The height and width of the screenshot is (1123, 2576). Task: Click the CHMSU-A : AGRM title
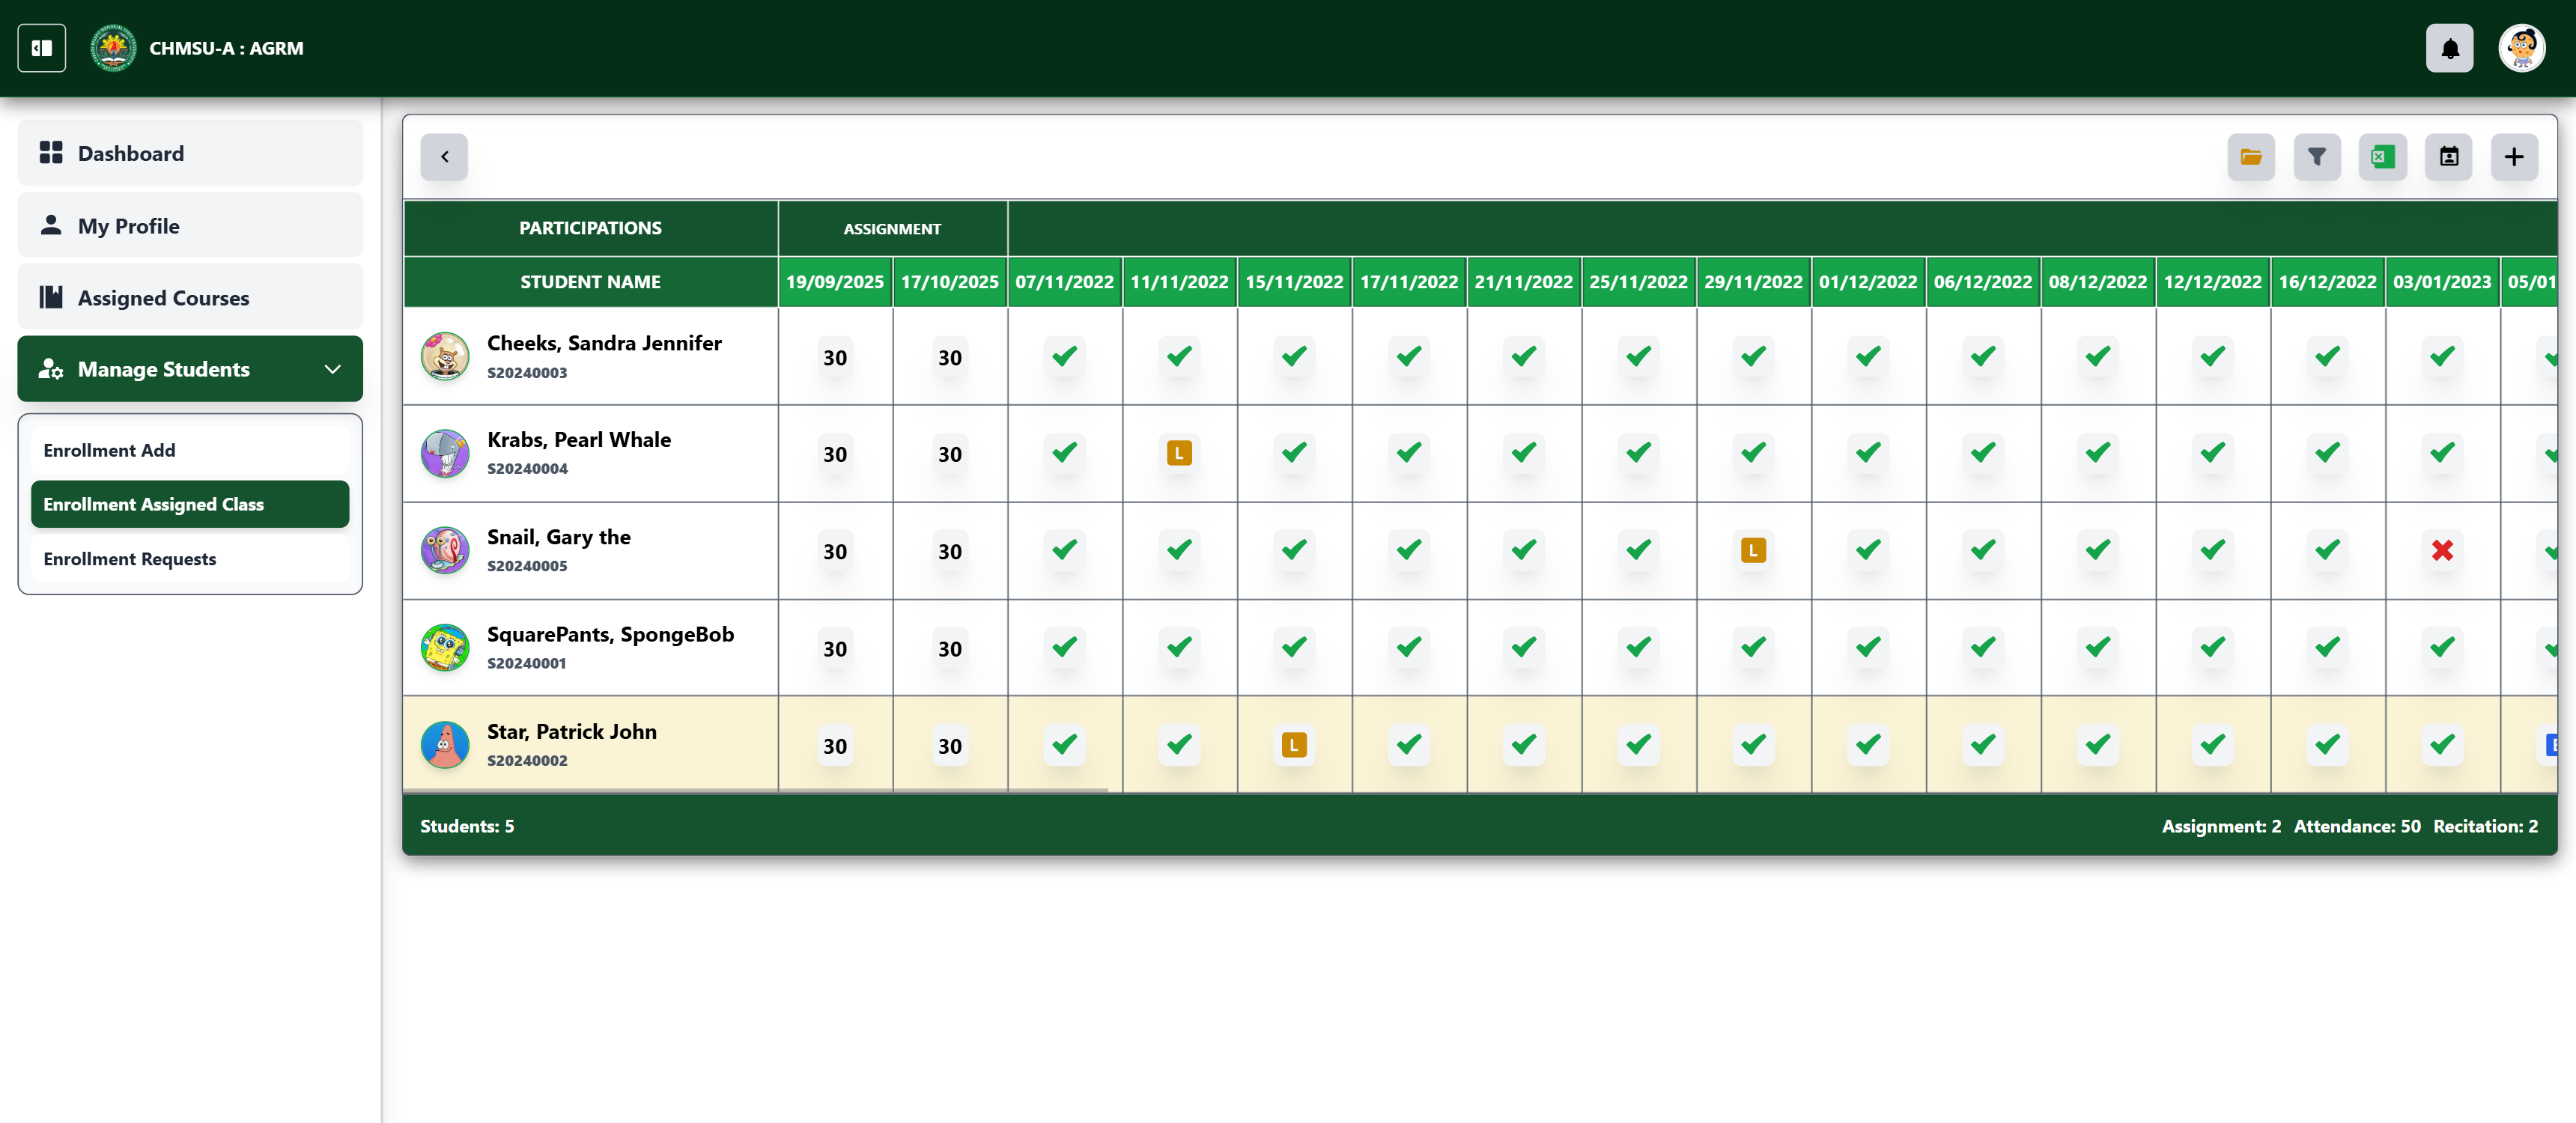[226, 48]
